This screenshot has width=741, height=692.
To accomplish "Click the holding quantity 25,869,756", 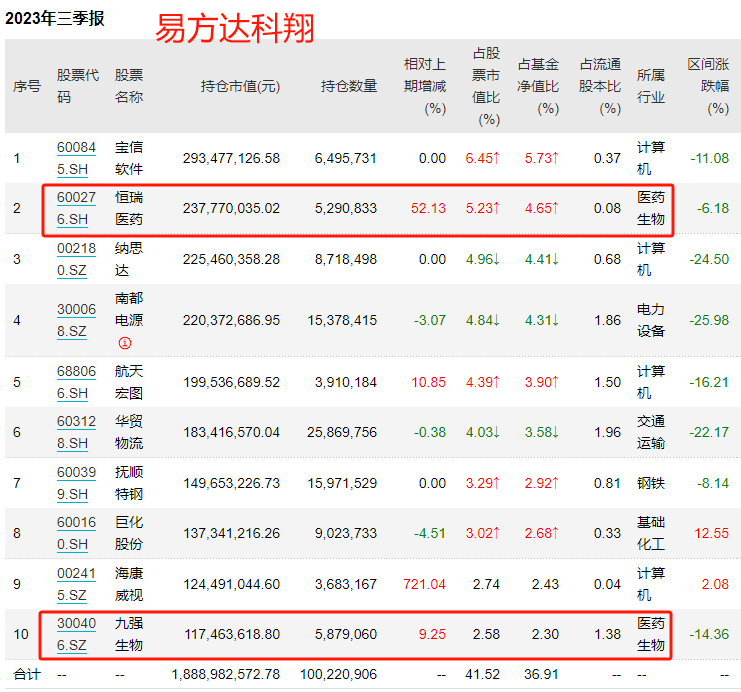I will coord(342,432).
